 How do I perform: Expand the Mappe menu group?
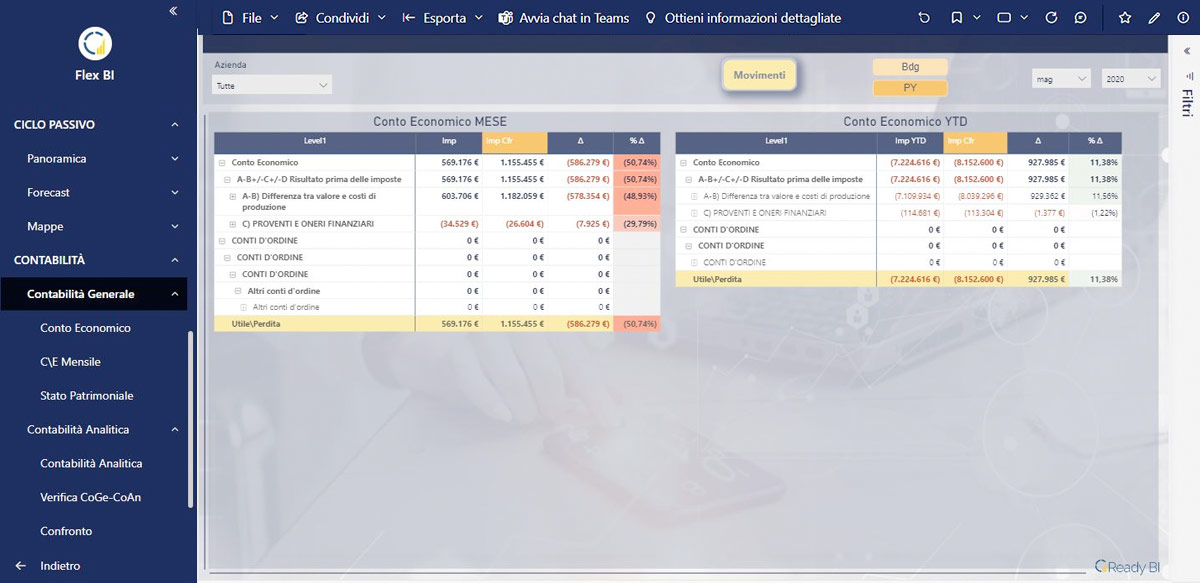[x=175, y=227]
